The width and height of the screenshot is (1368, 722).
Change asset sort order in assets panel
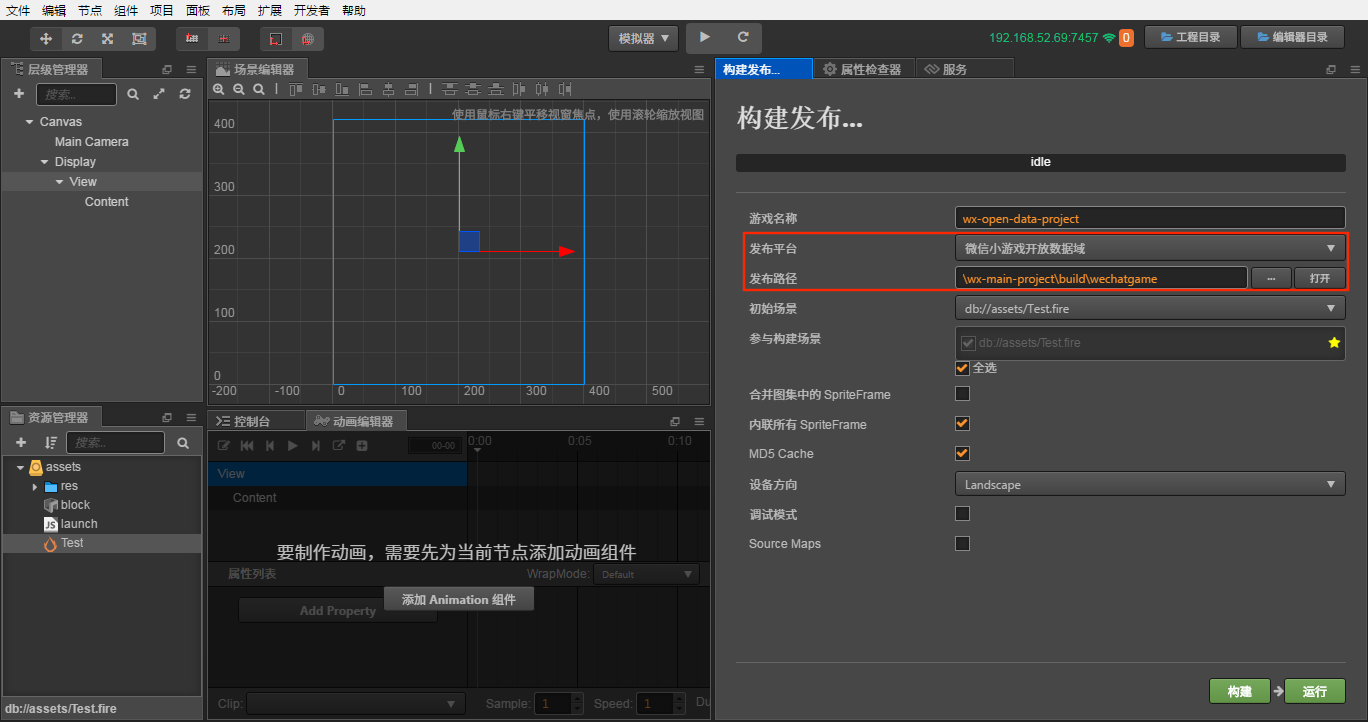click(50, 442)
